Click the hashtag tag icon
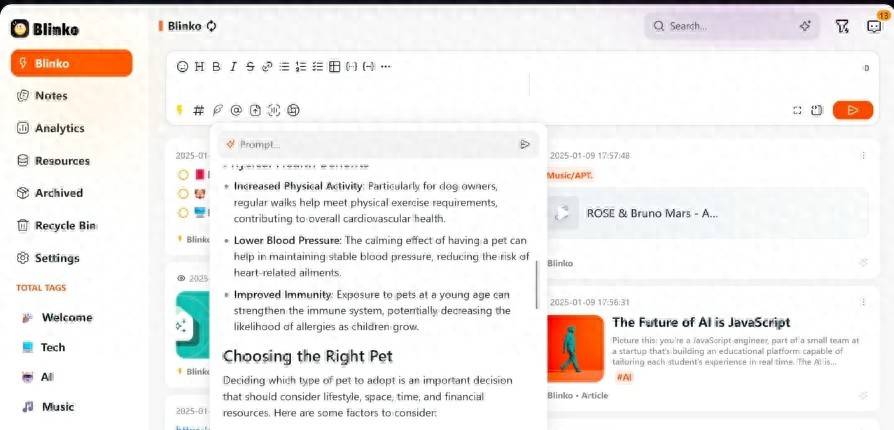The image size is (894, 430). click(x=199, y=110)
